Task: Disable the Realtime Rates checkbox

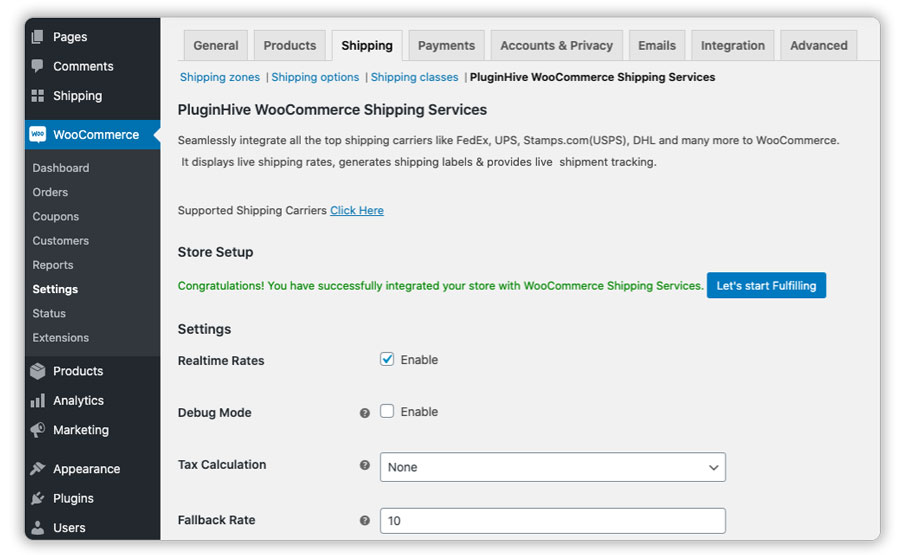Action: 387,359
